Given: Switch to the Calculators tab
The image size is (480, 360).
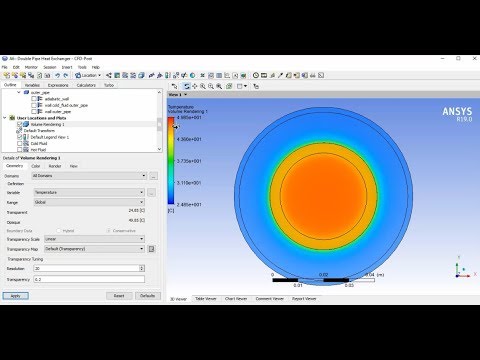Looking at the screenshot, I should pyautogui.click(x=86, y=85).
